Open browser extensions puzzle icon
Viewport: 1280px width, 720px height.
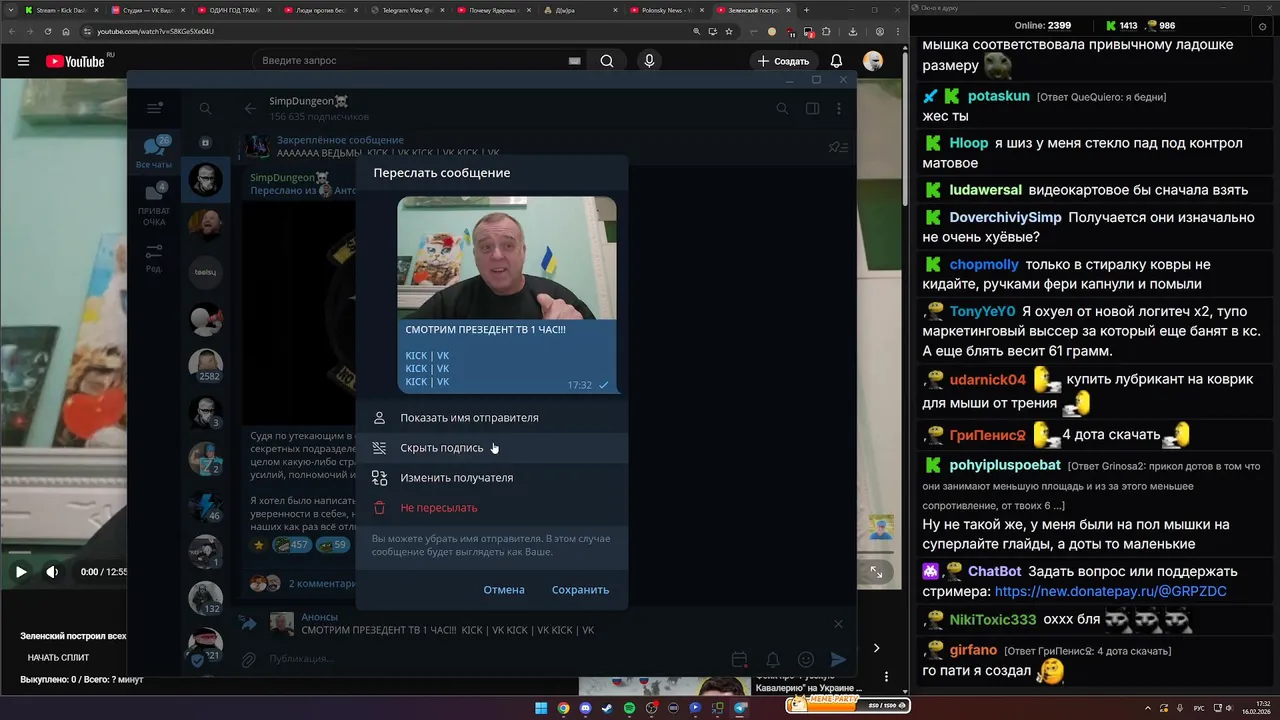pos(826,31)
